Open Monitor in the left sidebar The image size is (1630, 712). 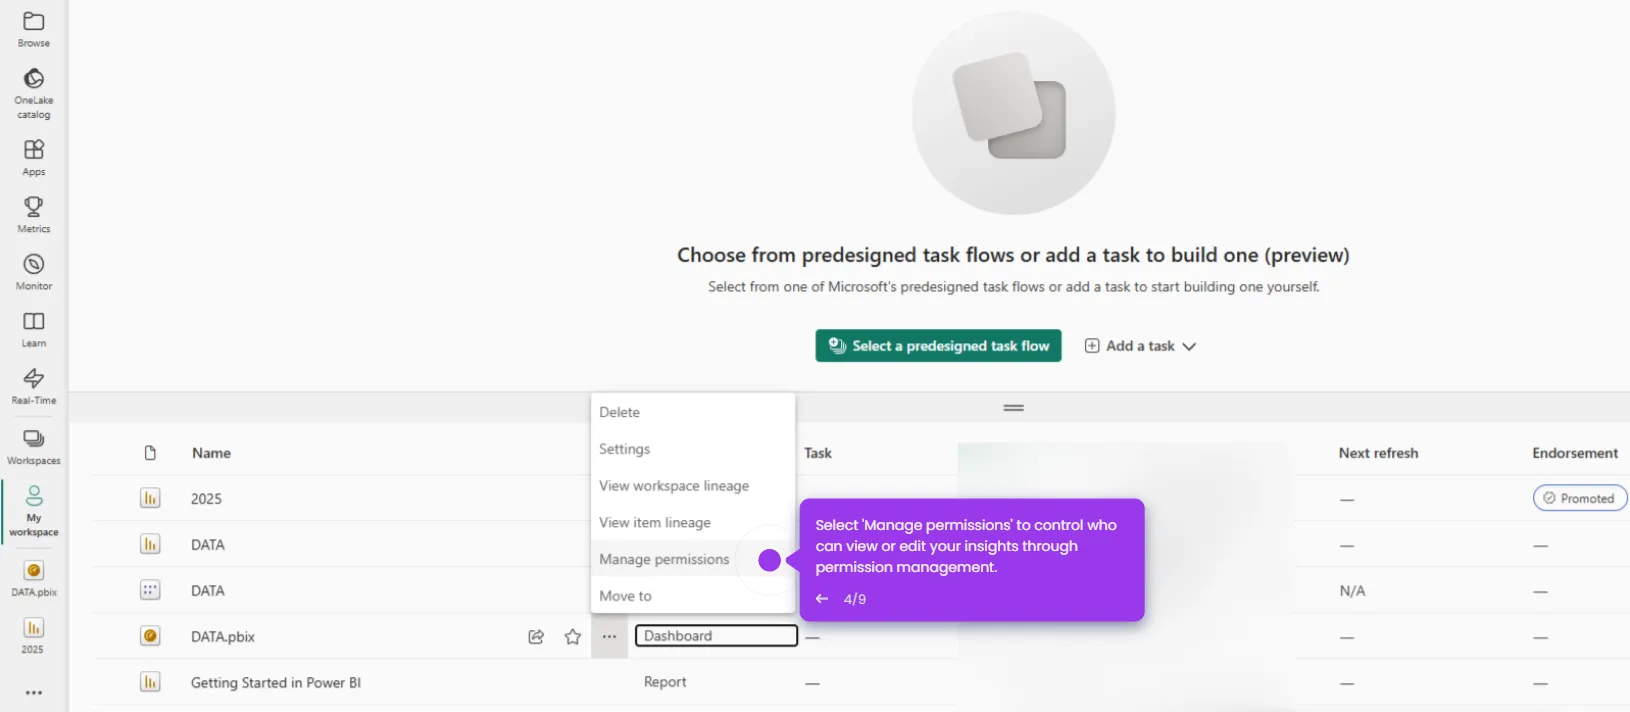34,272
